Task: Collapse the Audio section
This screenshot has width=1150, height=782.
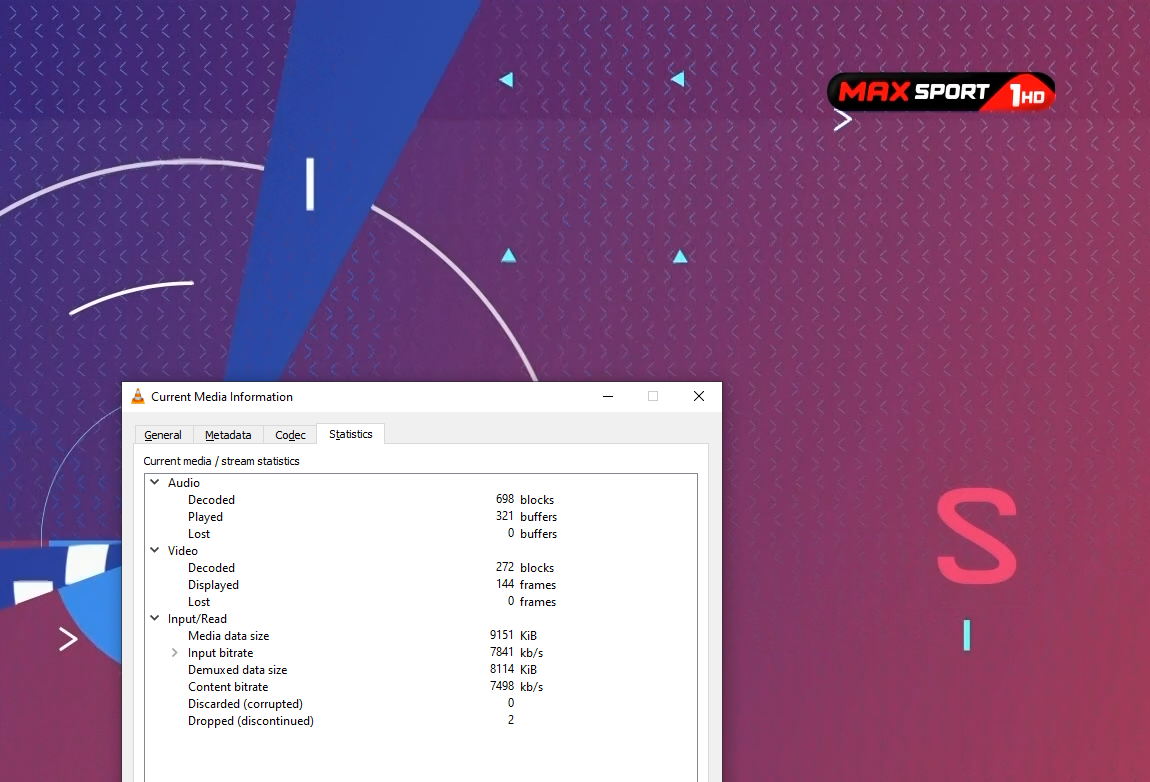Action: pyautogui.click(x=155, y=483)
